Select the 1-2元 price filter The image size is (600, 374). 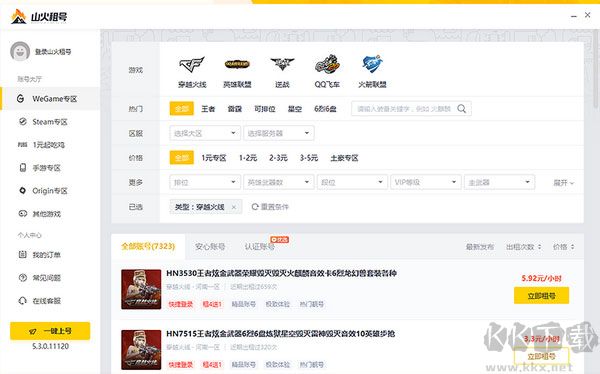pos(248,158)
